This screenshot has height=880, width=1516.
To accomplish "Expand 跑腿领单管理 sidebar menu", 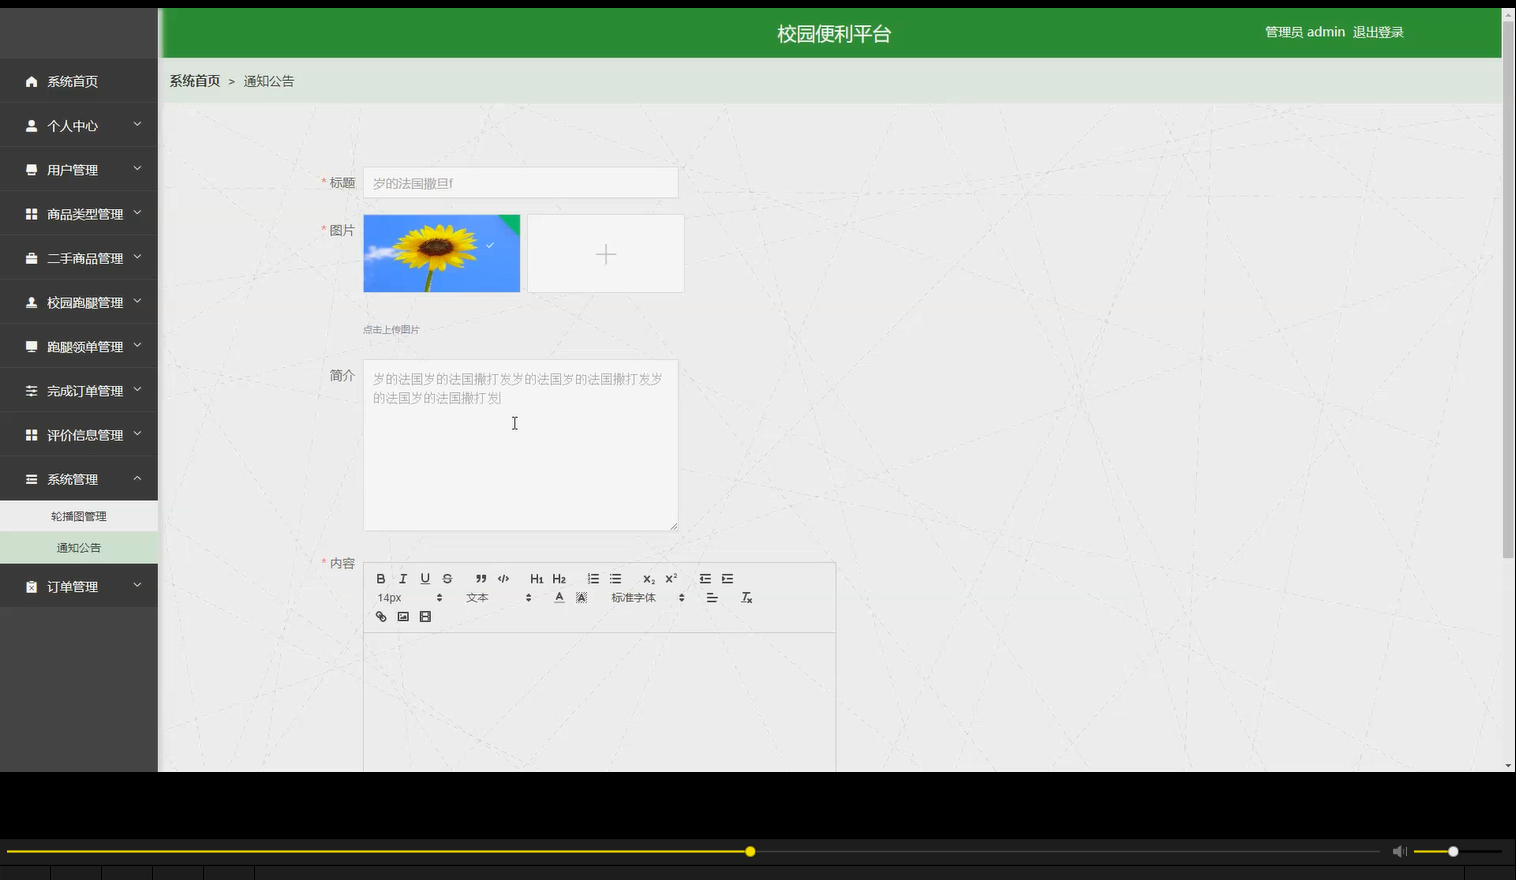I will pyautogui.click(x=79, y=346).
